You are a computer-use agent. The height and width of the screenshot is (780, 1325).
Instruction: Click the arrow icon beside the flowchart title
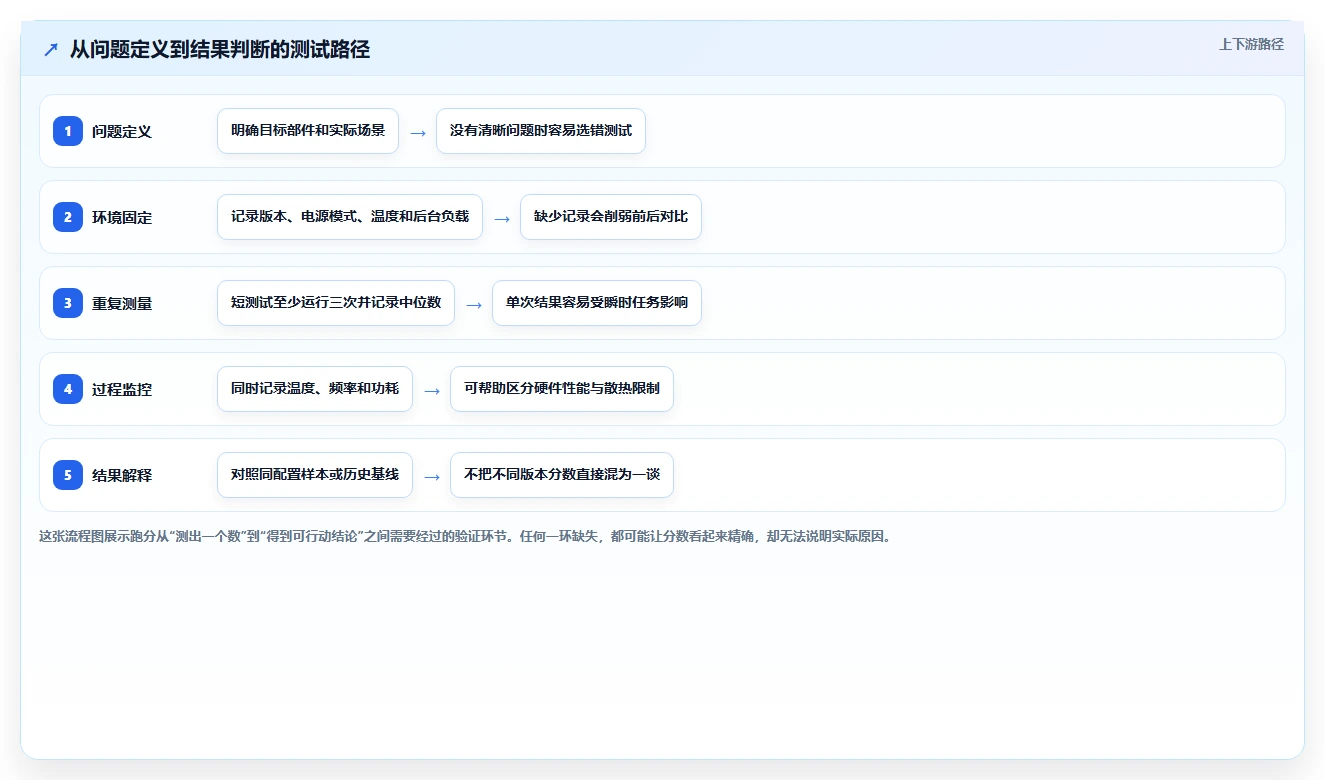coord(51,49)
